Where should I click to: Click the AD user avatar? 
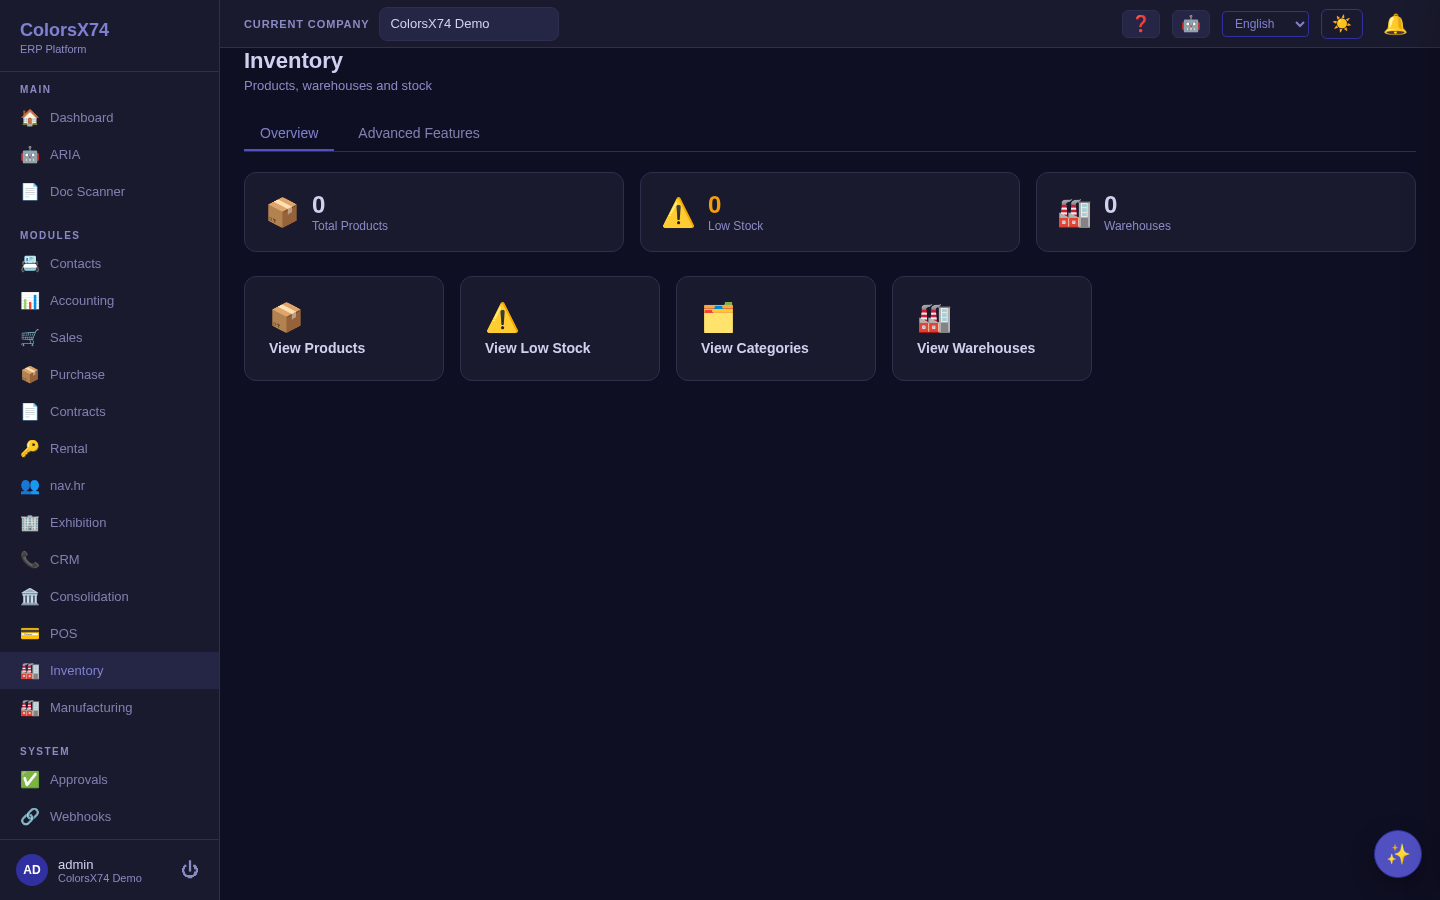(32, 870)
